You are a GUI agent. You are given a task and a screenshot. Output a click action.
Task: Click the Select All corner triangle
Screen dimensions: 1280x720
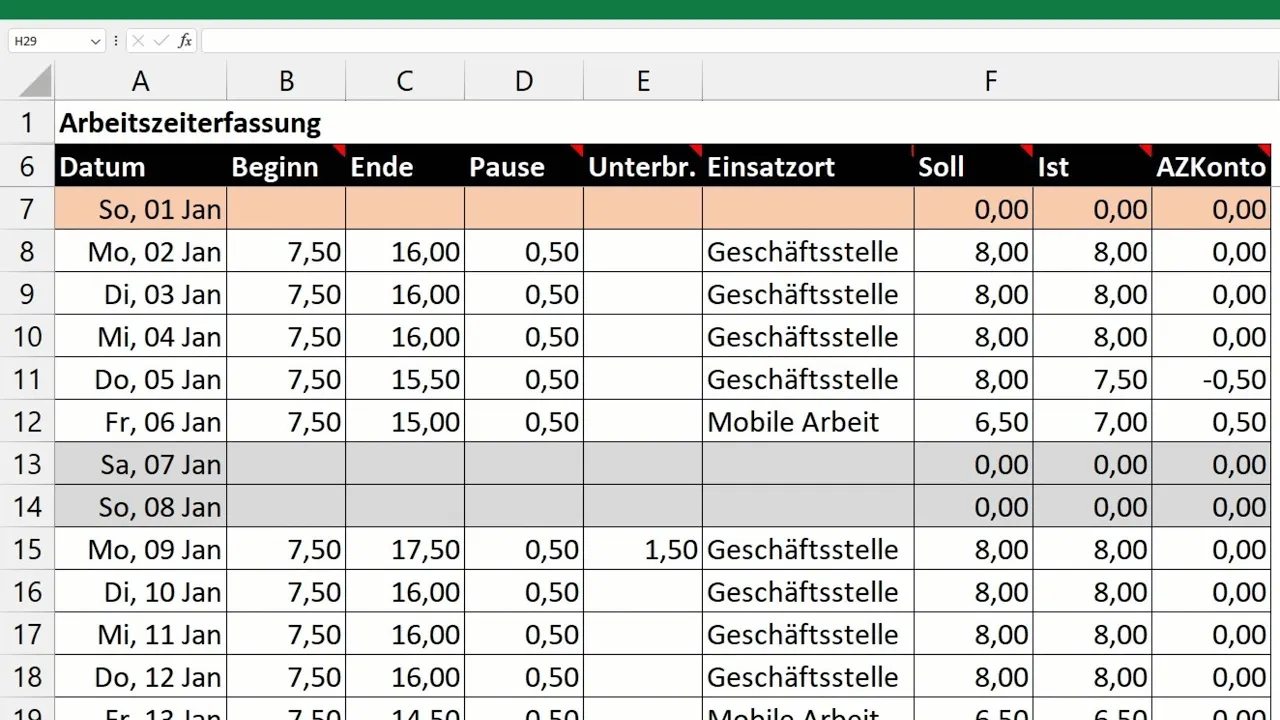click(35, 81)
